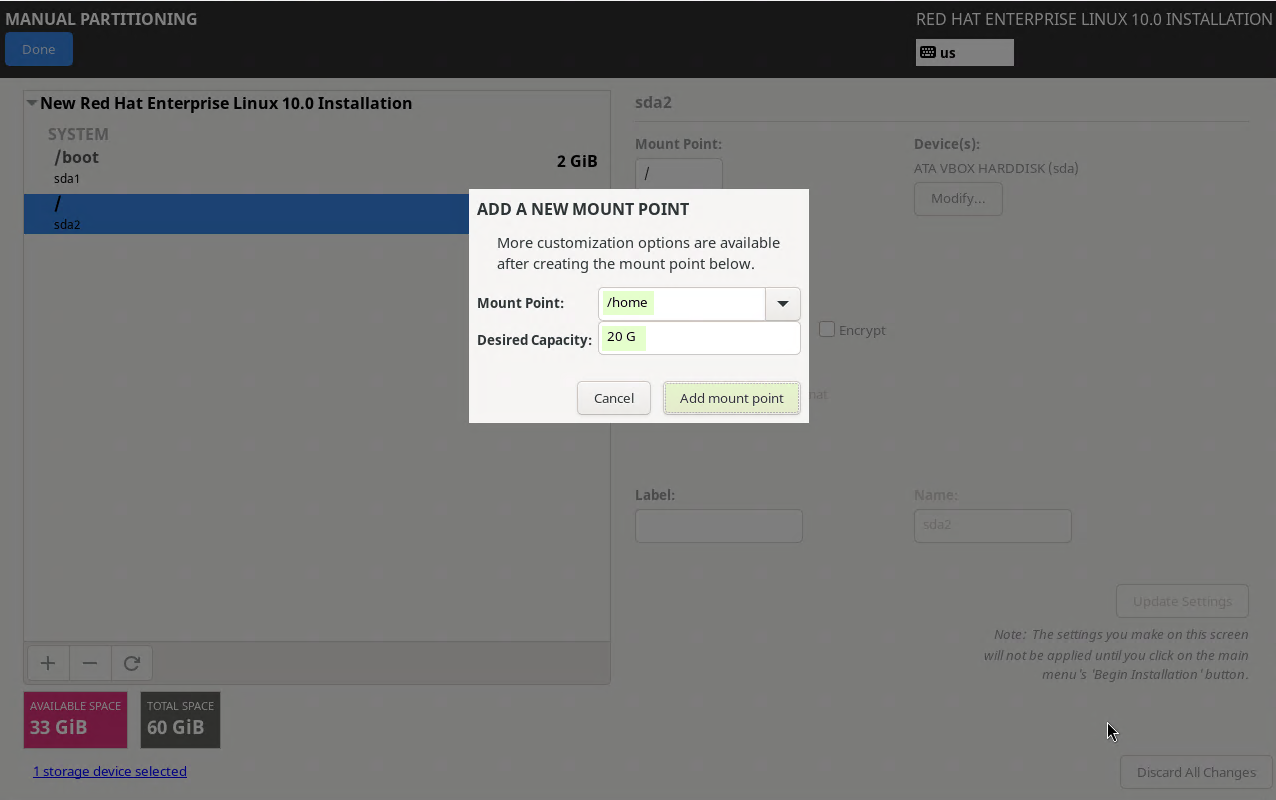Click the Update Settings button
The width and height of the screenshot is (1276, 800).
pyautogui.click(x=1182, y=601)
